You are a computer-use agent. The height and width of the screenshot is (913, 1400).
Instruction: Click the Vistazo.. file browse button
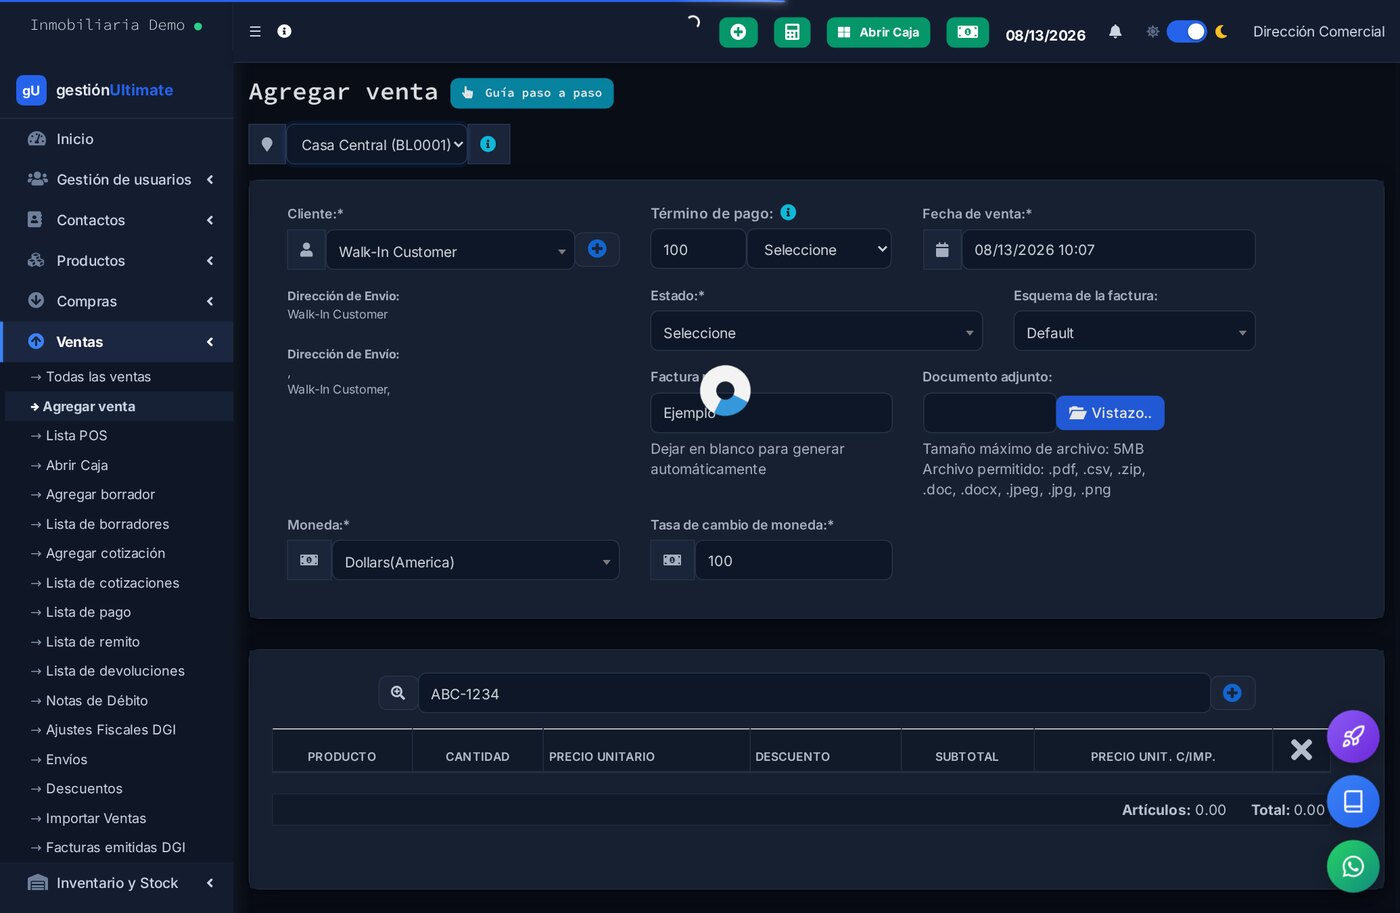tap(1110, 413)
